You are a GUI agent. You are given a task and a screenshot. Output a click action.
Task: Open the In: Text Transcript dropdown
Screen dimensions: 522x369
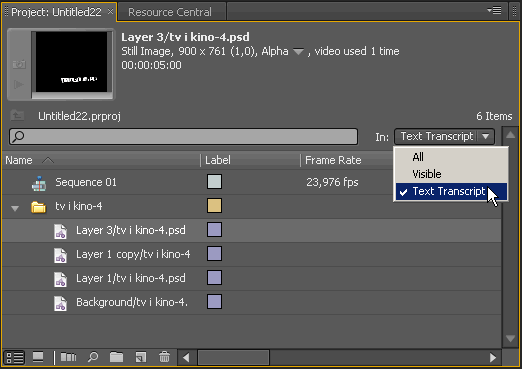coord(444,136)
